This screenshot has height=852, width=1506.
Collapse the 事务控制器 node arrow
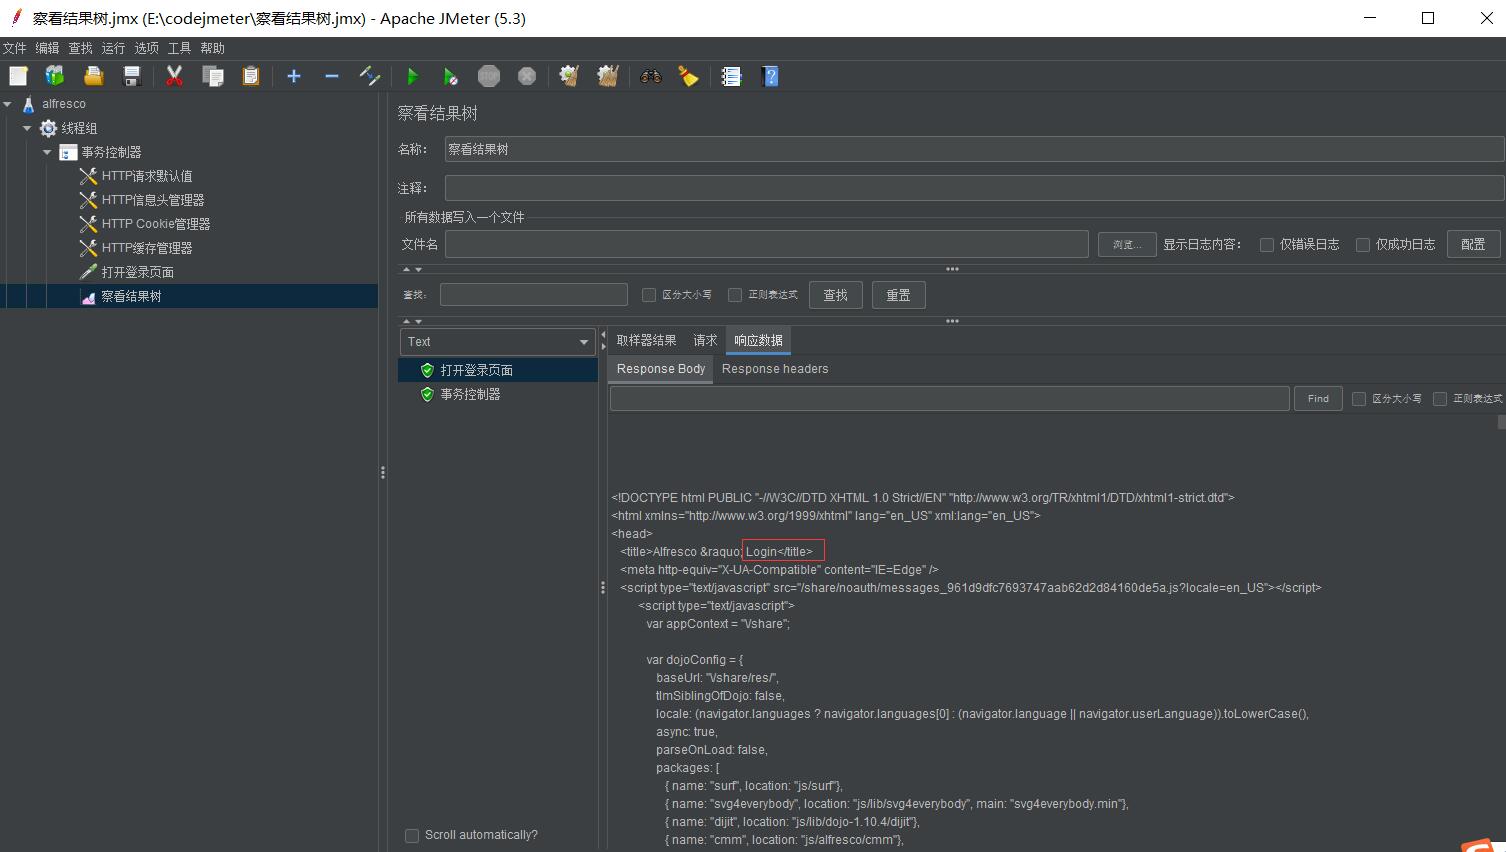pyautogui.click(x=47, y=152)
